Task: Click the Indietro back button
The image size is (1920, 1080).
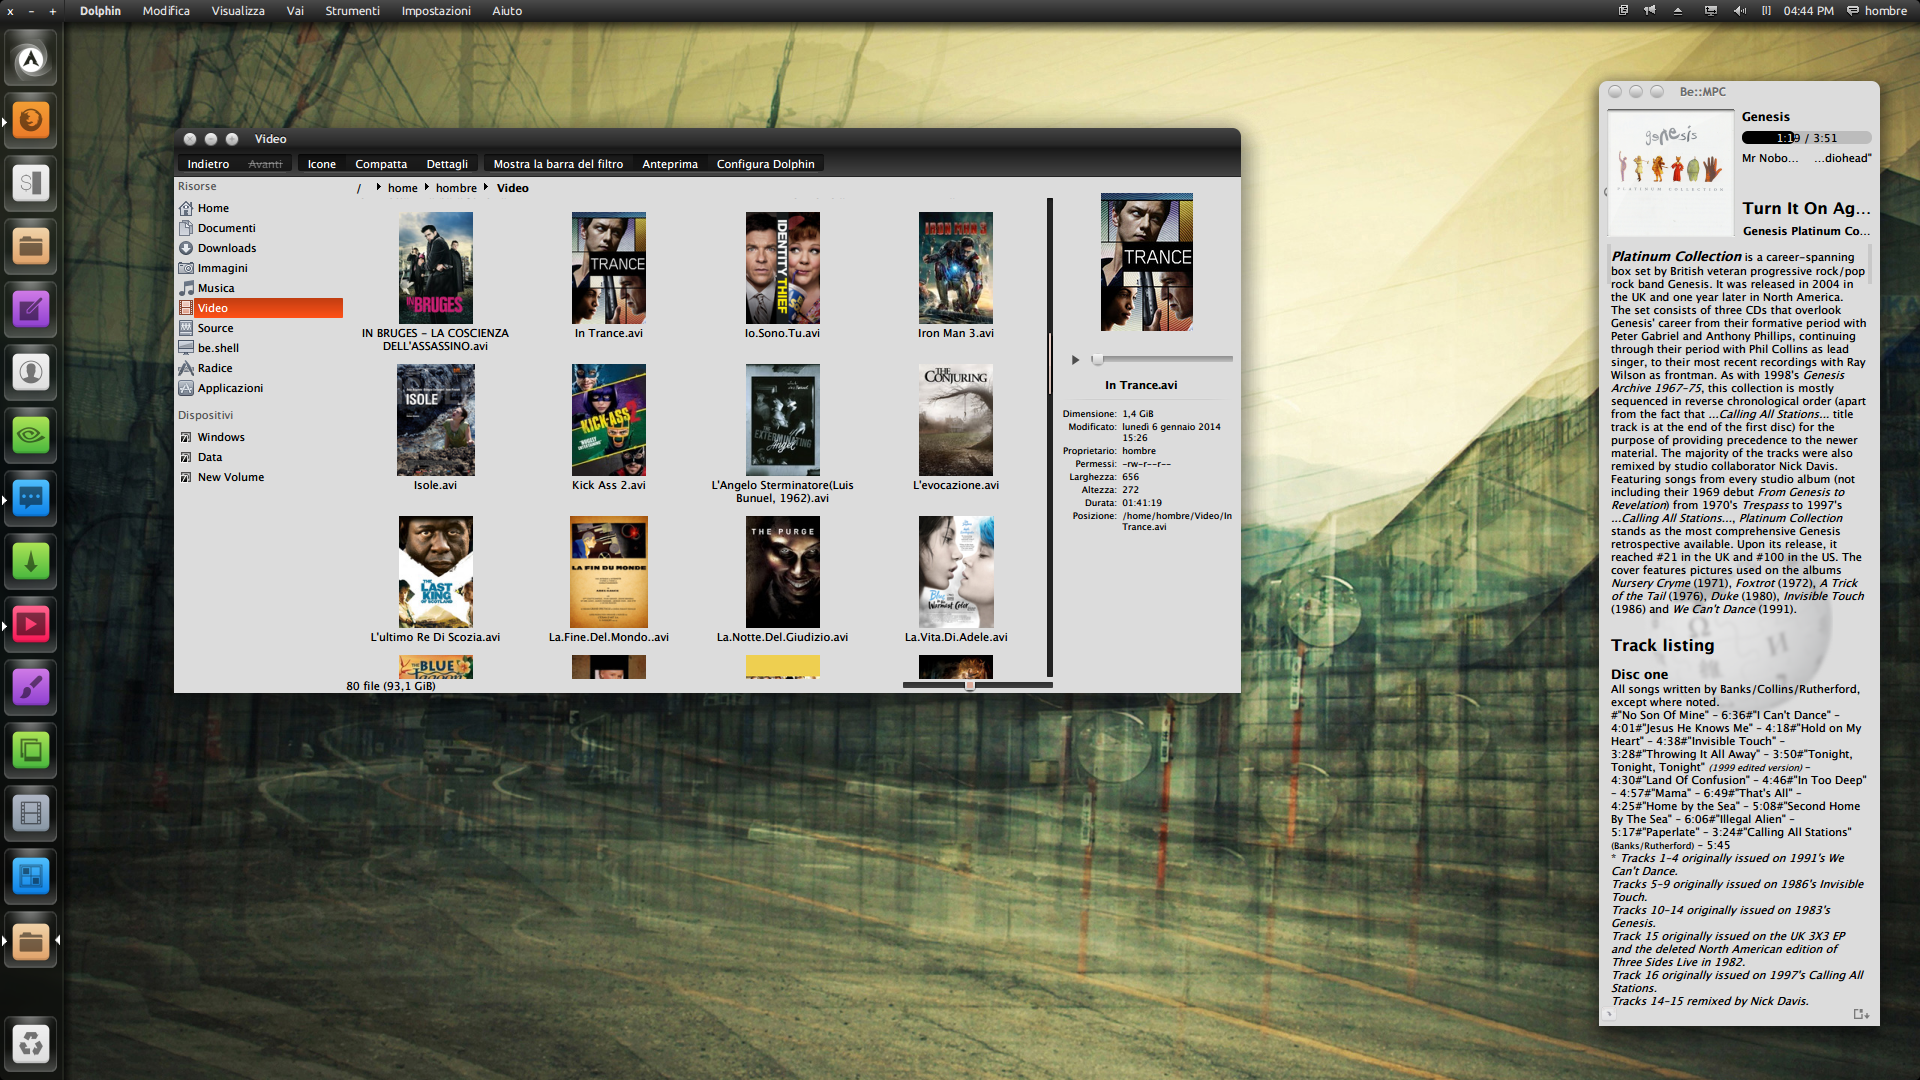Action: coord(208,164)
